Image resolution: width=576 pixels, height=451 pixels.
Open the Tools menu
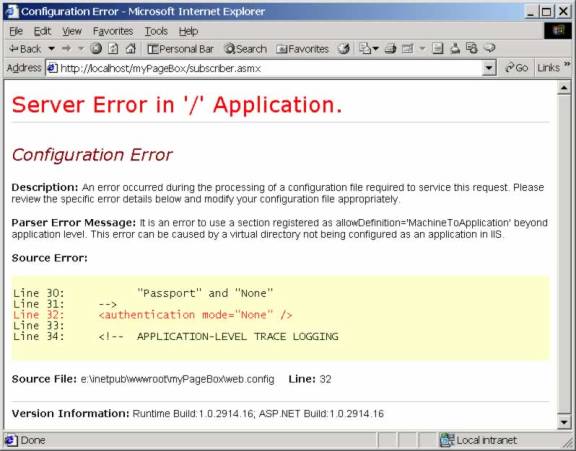tap(156, 31)
